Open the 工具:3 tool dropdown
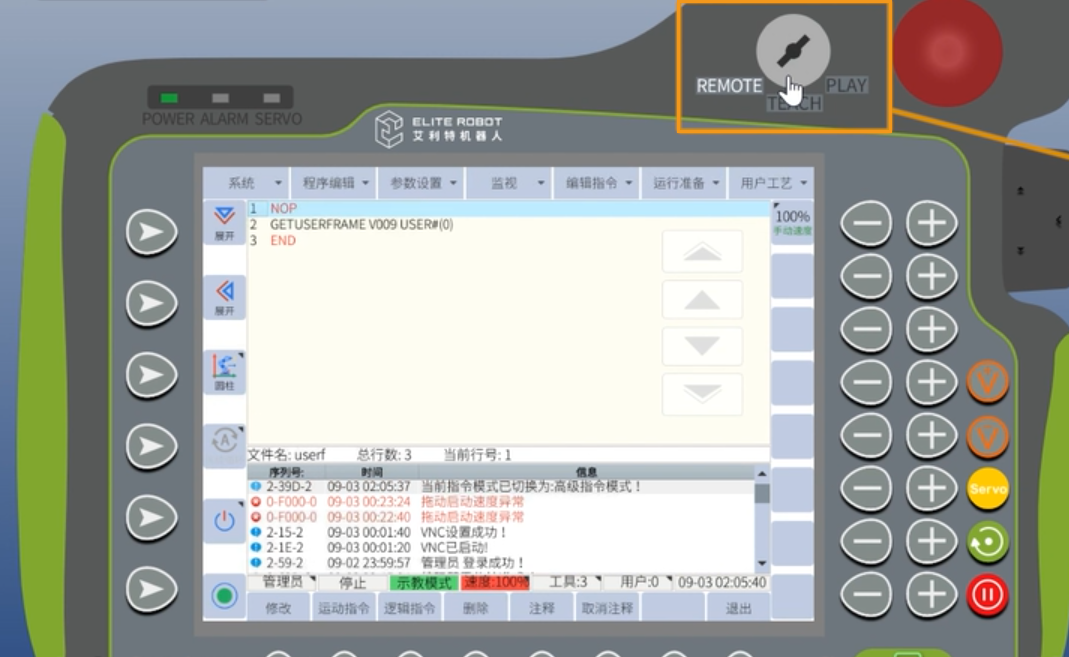1069x657 pixels. [x=569, y=582]
